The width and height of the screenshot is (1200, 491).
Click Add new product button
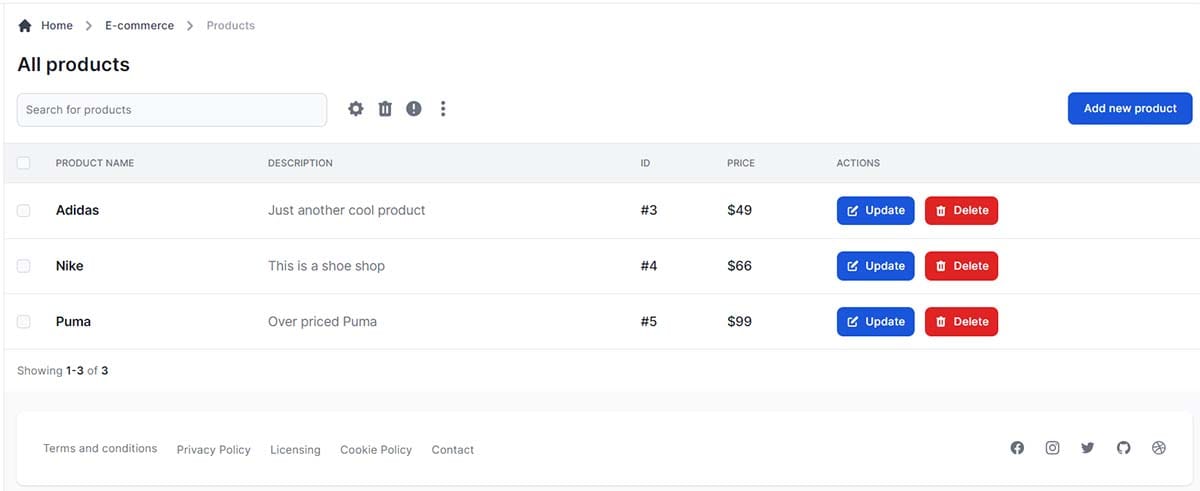1130,109
